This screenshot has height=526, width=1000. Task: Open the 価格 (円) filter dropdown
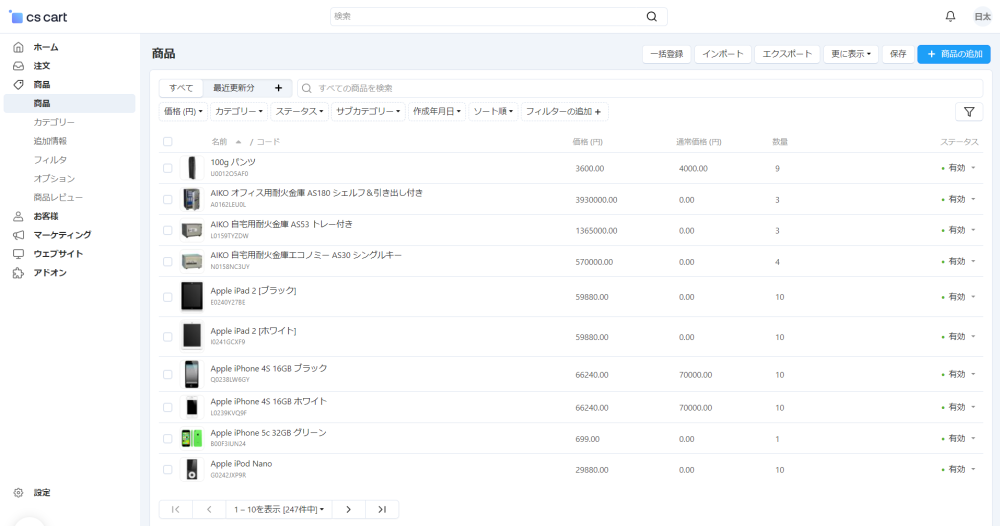click(183, 112)
